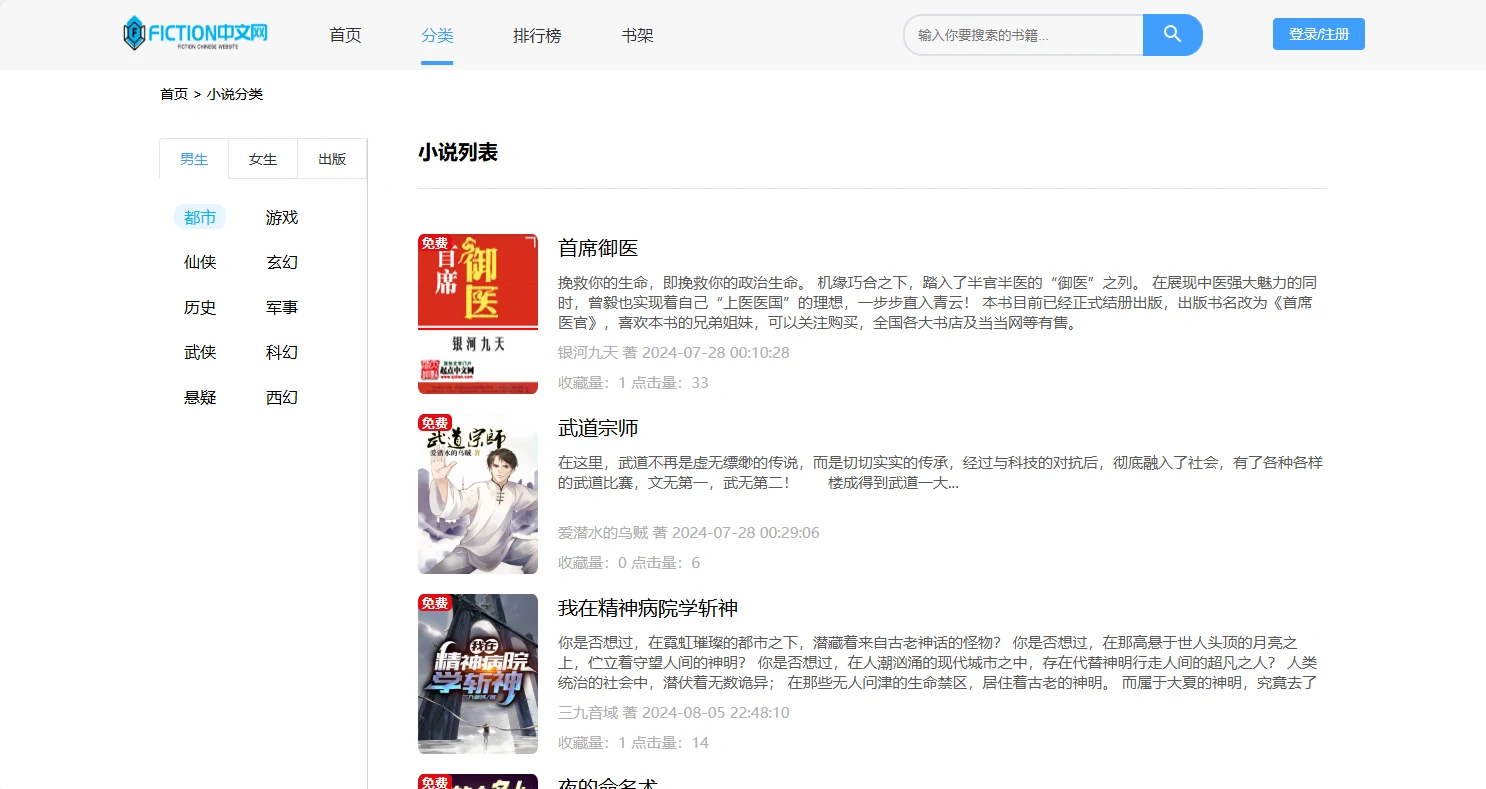Go to 首页 in the top navigation

345,36
